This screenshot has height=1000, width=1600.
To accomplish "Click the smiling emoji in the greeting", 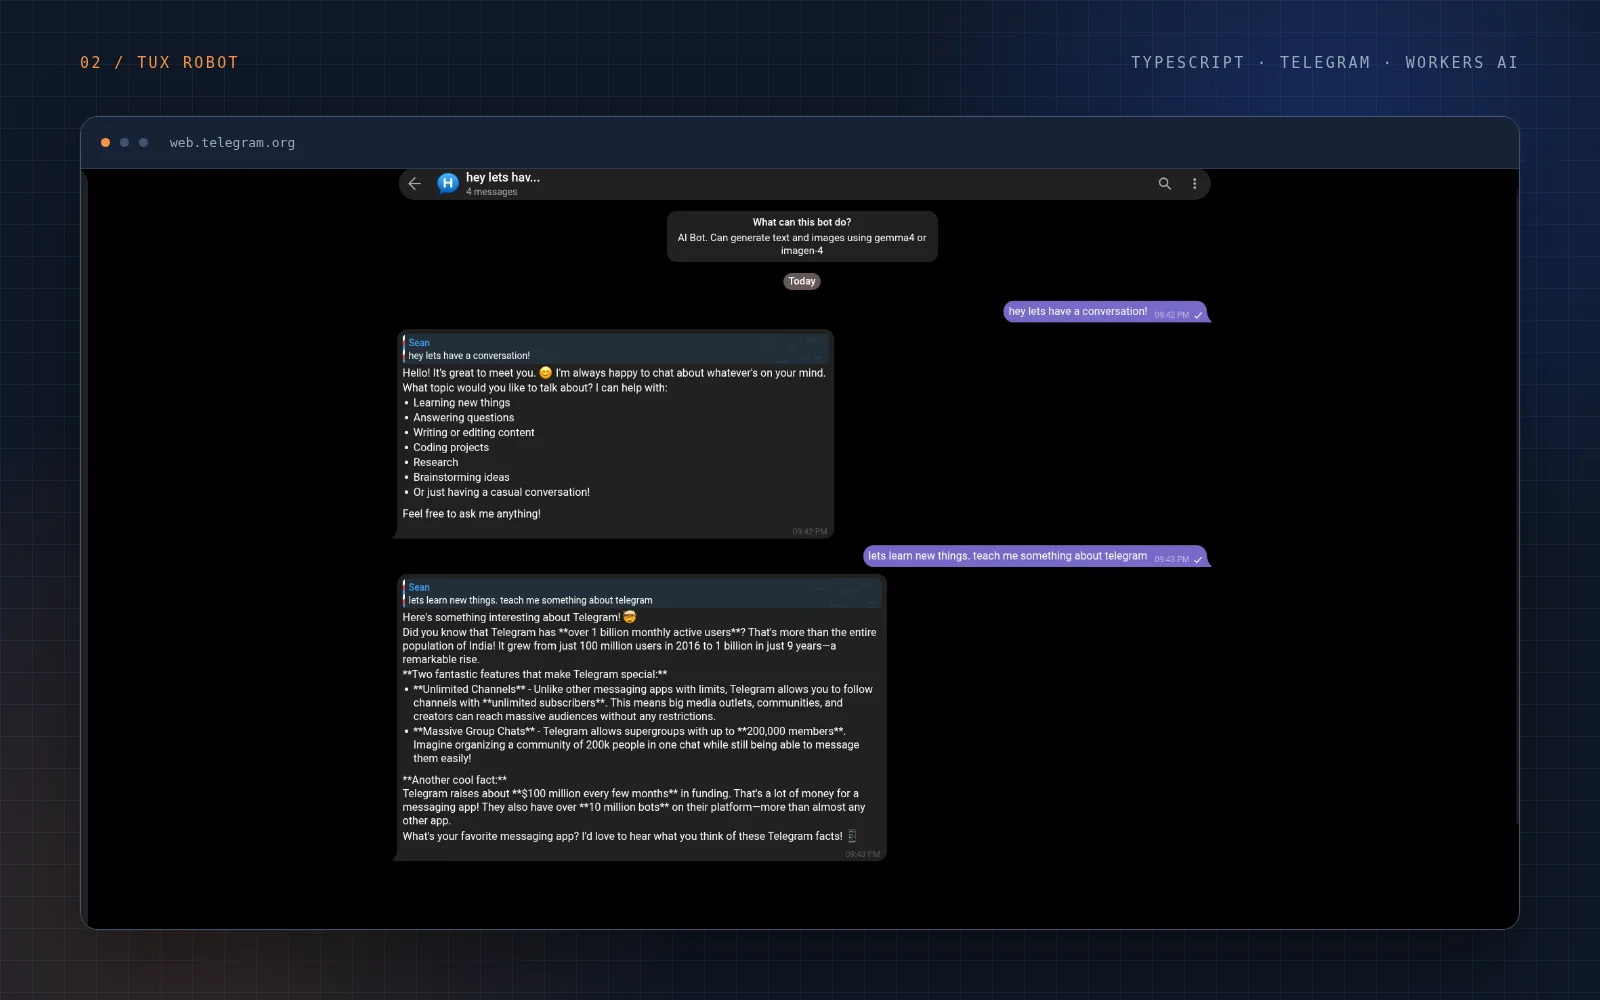I will [x=545, y=372].
